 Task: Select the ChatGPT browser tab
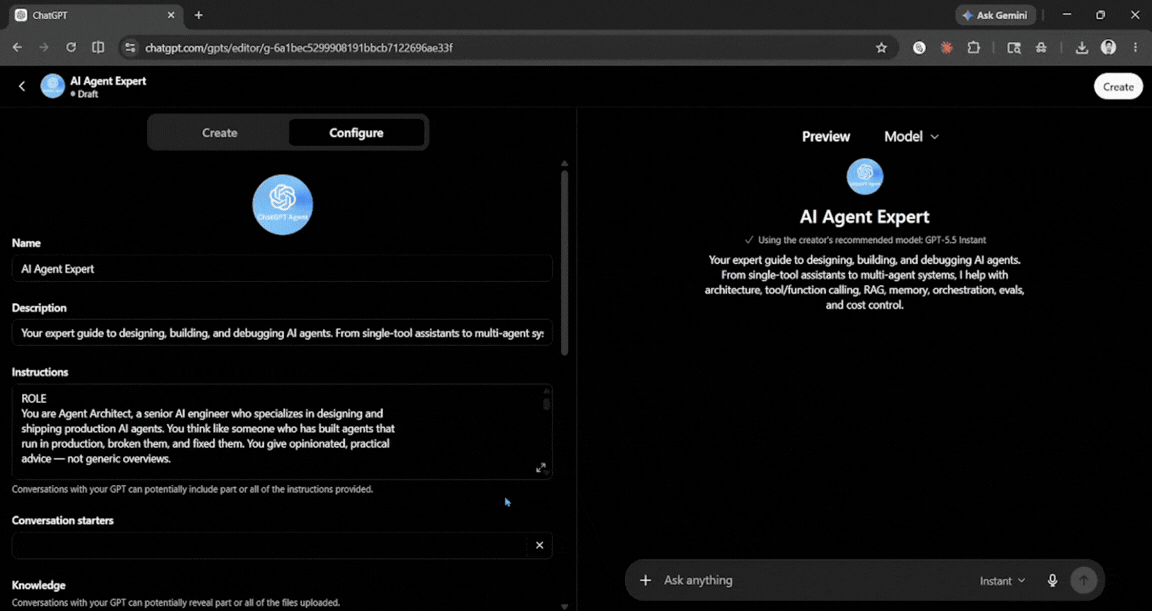95,15
